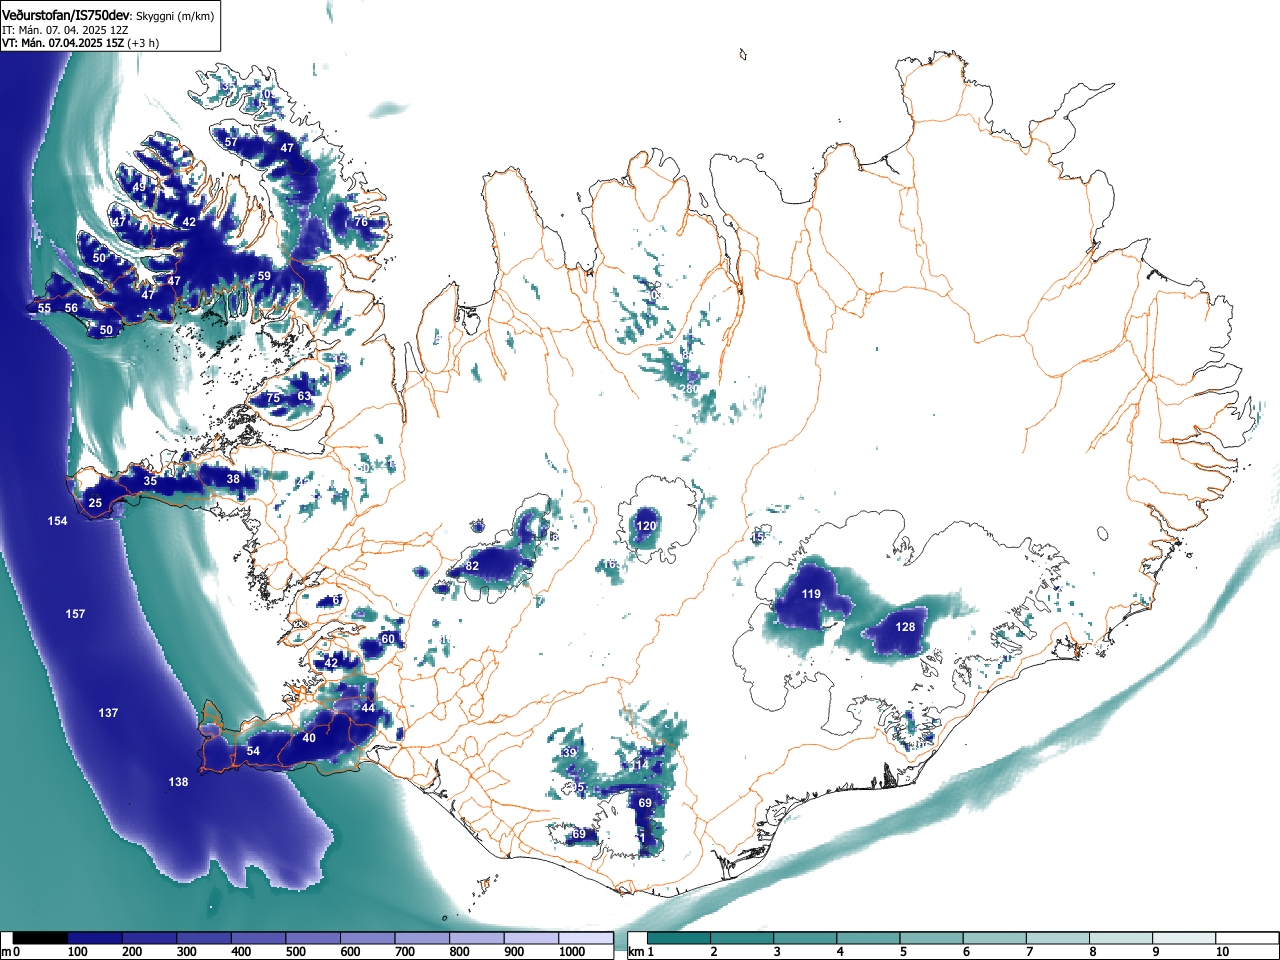Click the 'm 0' label on the metre legend
1280x960 pixels.
pyautogui.click(x=11, y=952)
